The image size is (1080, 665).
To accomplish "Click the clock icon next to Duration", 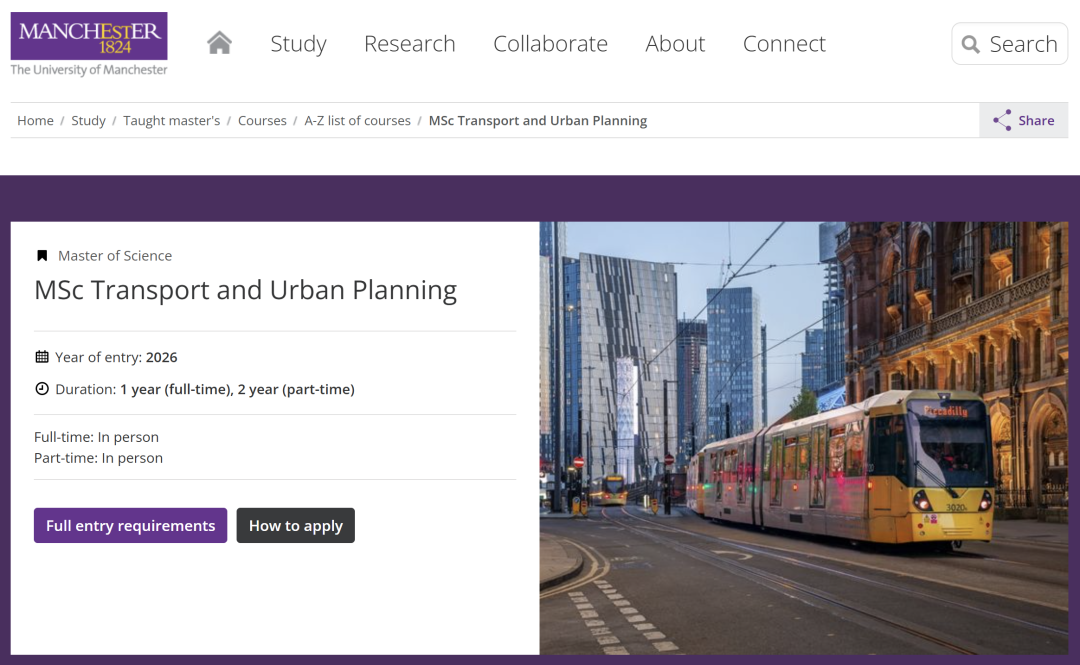I will 42,389.
